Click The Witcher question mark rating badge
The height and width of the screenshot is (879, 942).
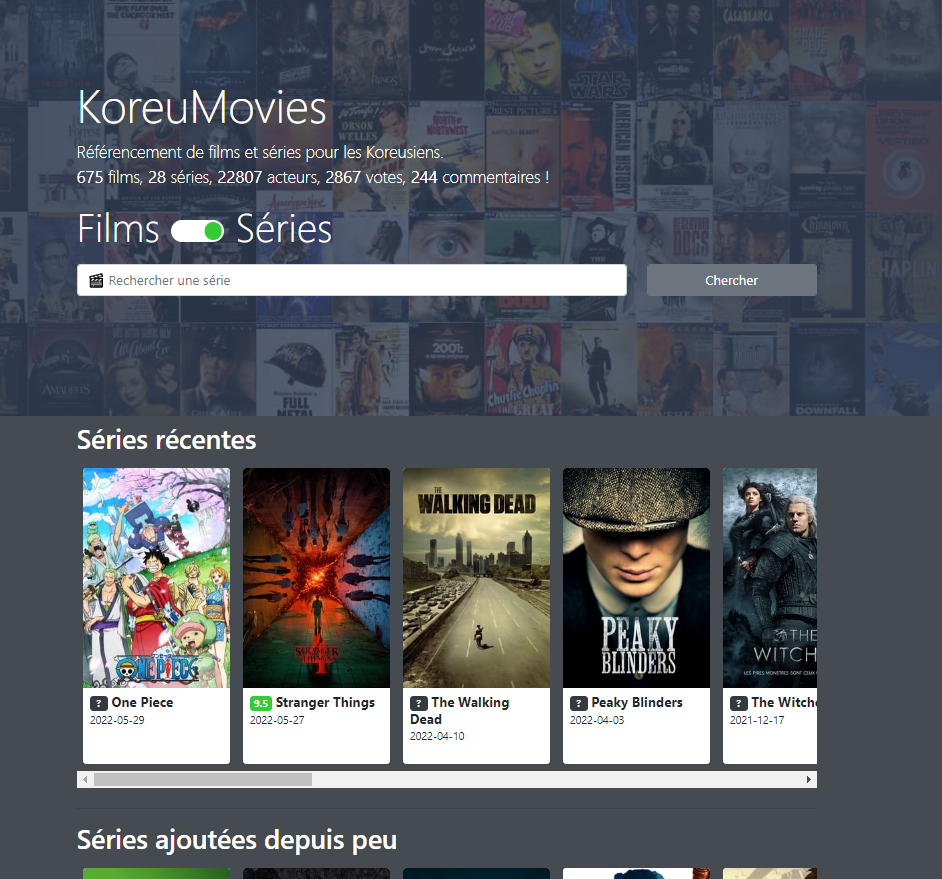point(739,703)
